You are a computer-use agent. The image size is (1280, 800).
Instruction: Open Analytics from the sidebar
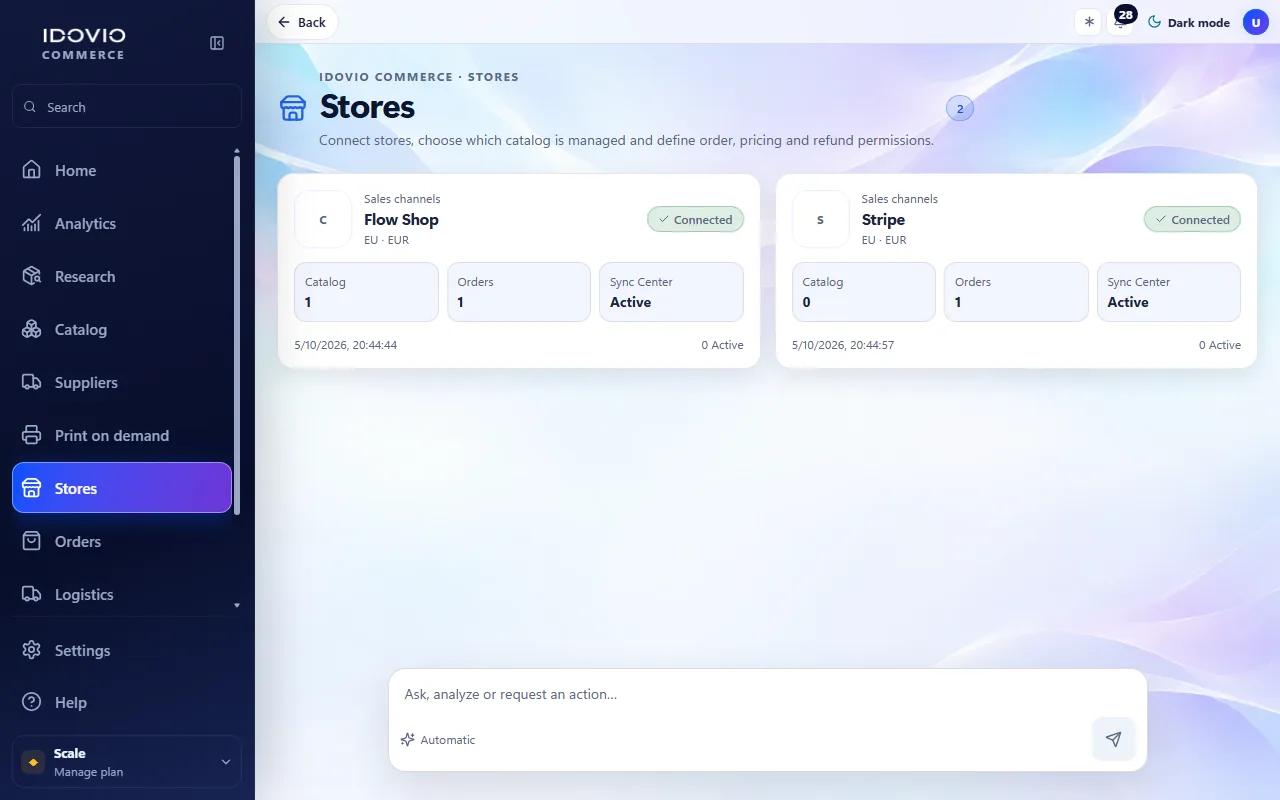pyautogui.click(x=121, y=223)
